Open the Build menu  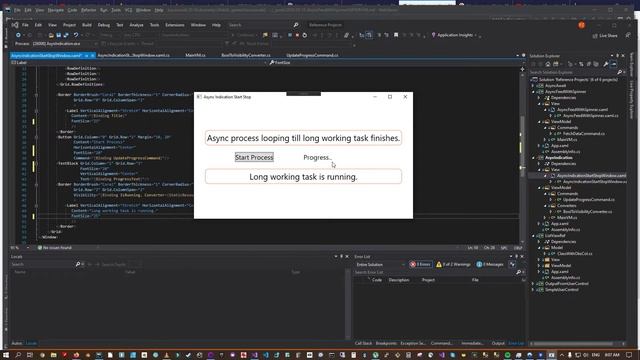pos(87,25)
